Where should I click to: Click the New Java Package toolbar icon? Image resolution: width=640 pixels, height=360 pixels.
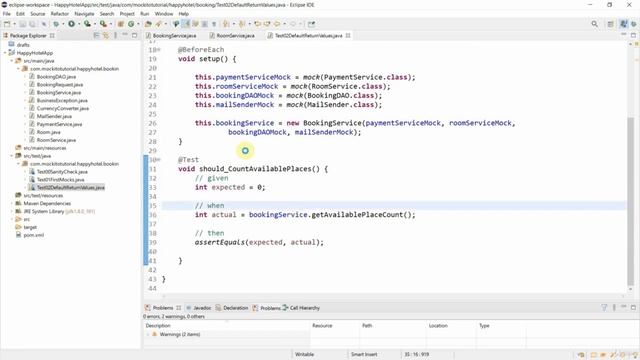point(121,24)
